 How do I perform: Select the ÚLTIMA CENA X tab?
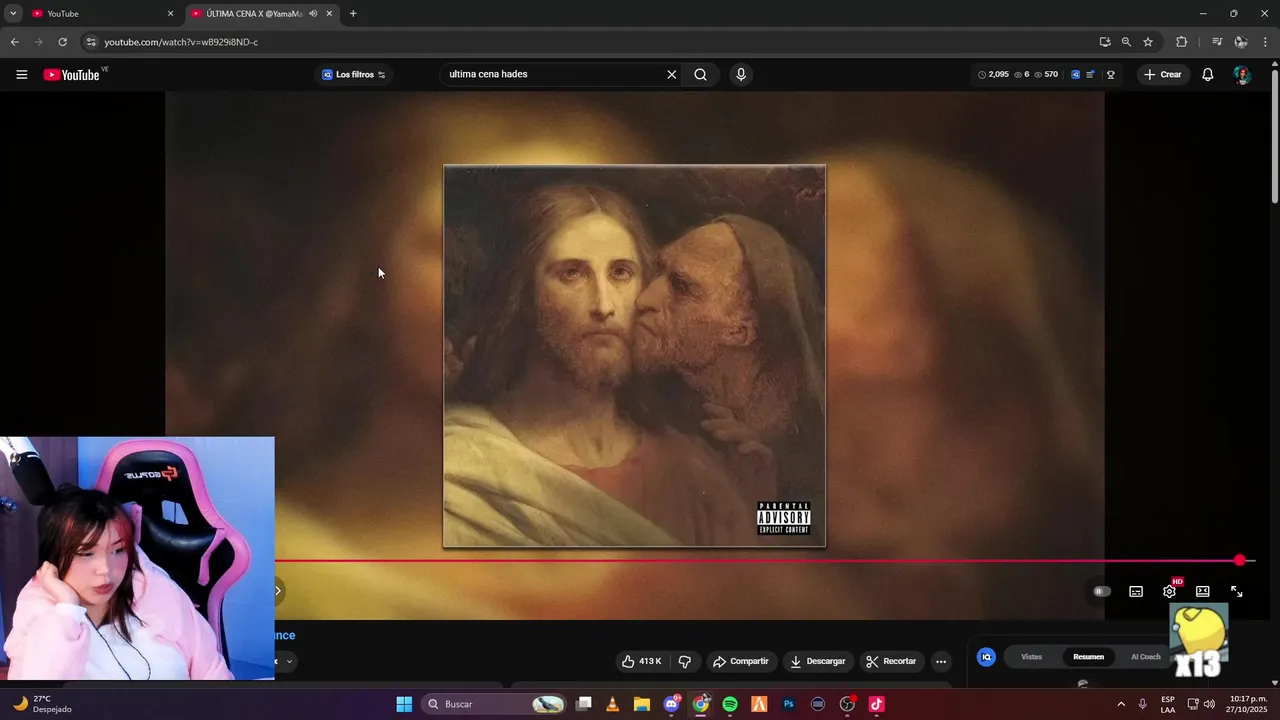[254, 13]
